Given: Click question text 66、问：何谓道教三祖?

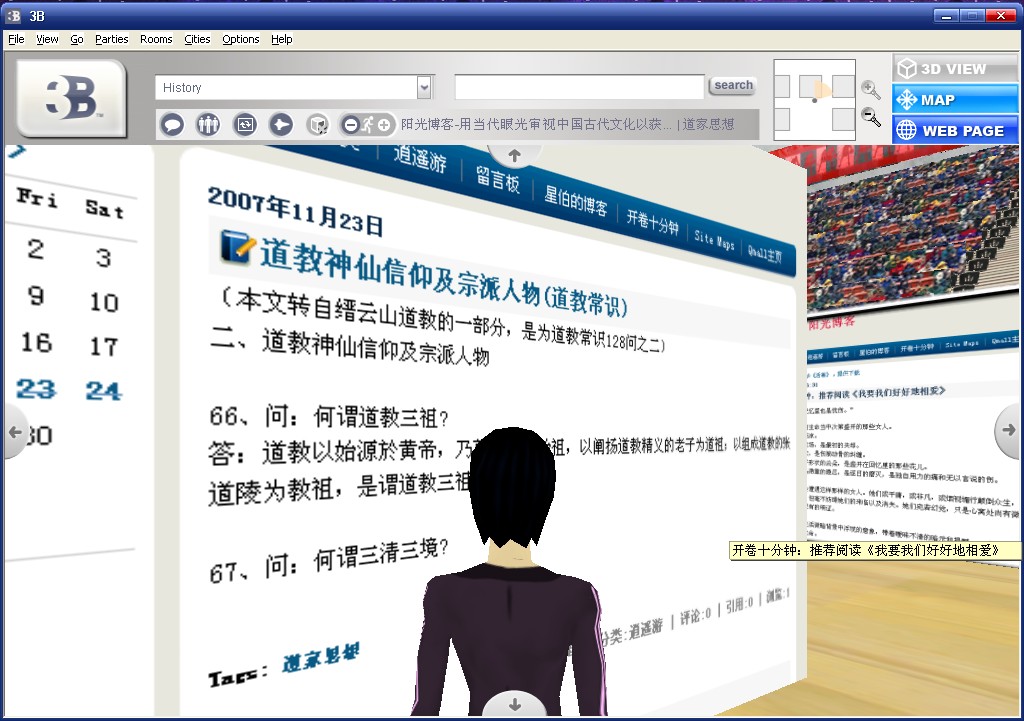Looking at the screenshot, I should (x=328, y=416).
